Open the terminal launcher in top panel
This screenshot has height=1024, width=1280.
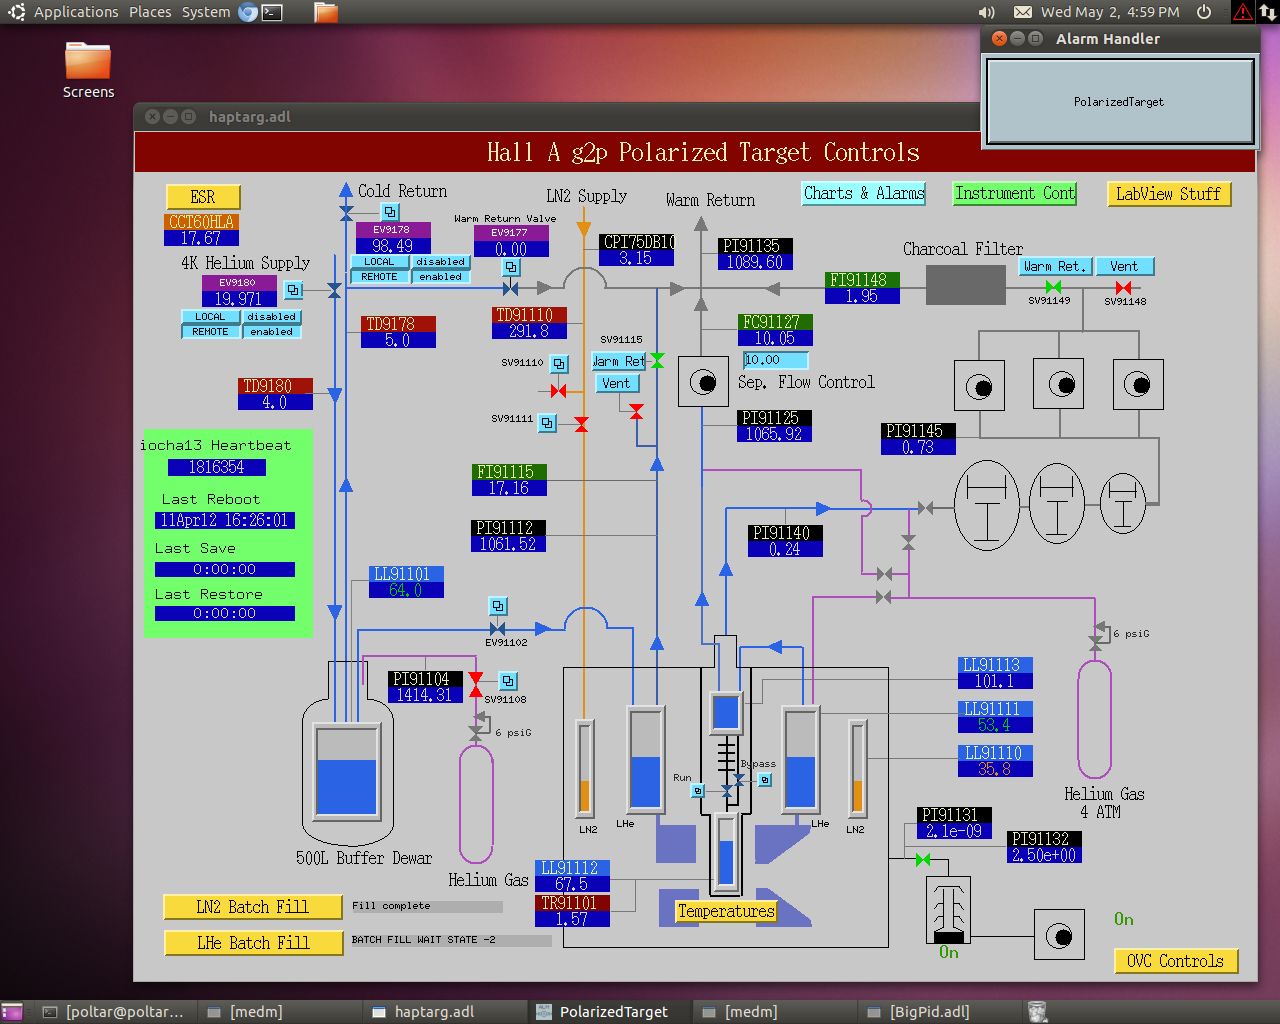272,12
